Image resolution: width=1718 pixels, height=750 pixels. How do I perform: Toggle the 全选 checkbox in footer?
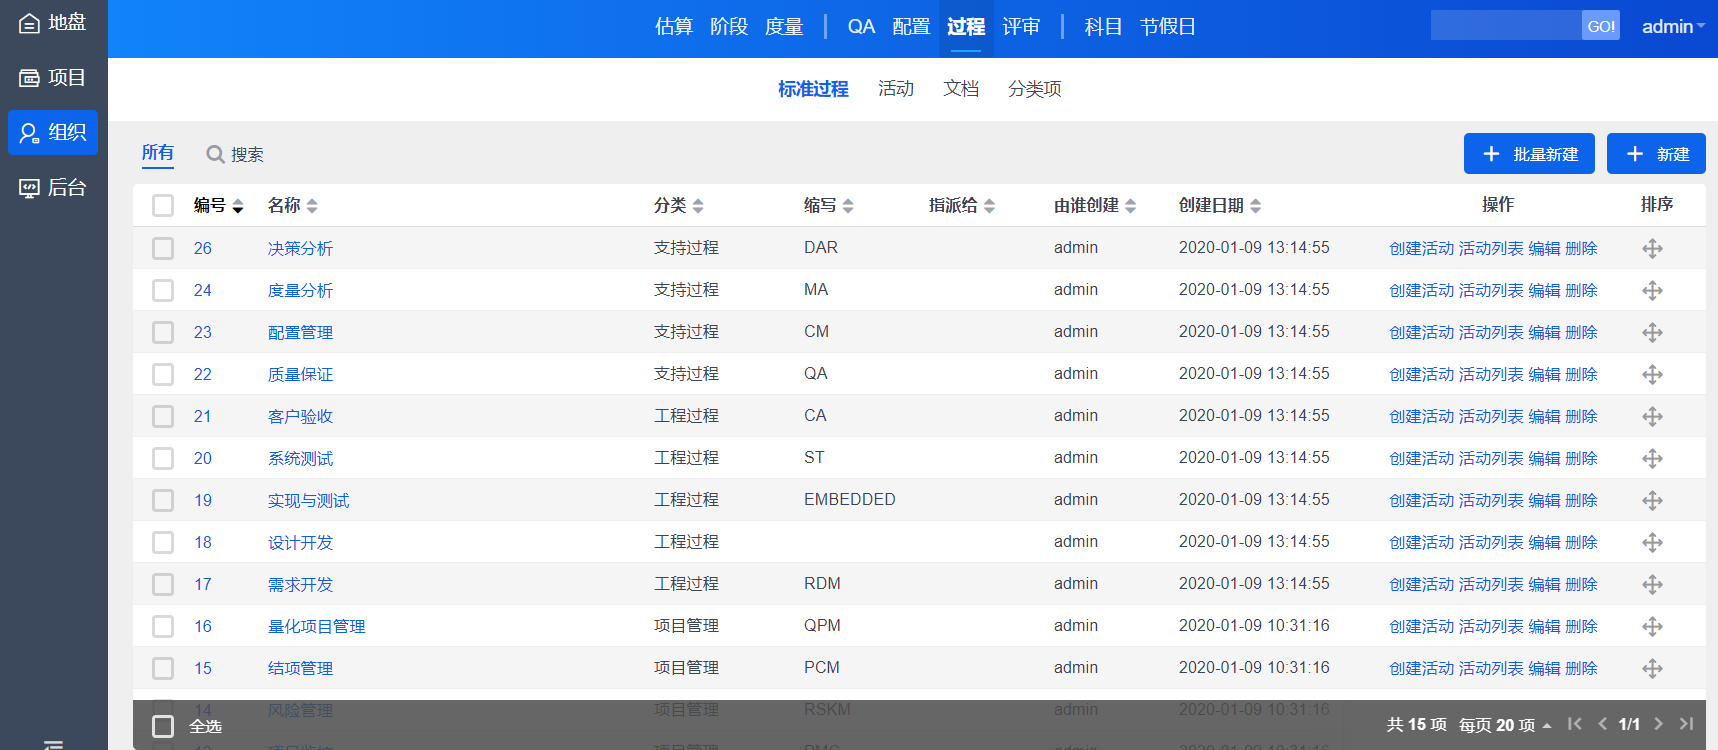163,726
